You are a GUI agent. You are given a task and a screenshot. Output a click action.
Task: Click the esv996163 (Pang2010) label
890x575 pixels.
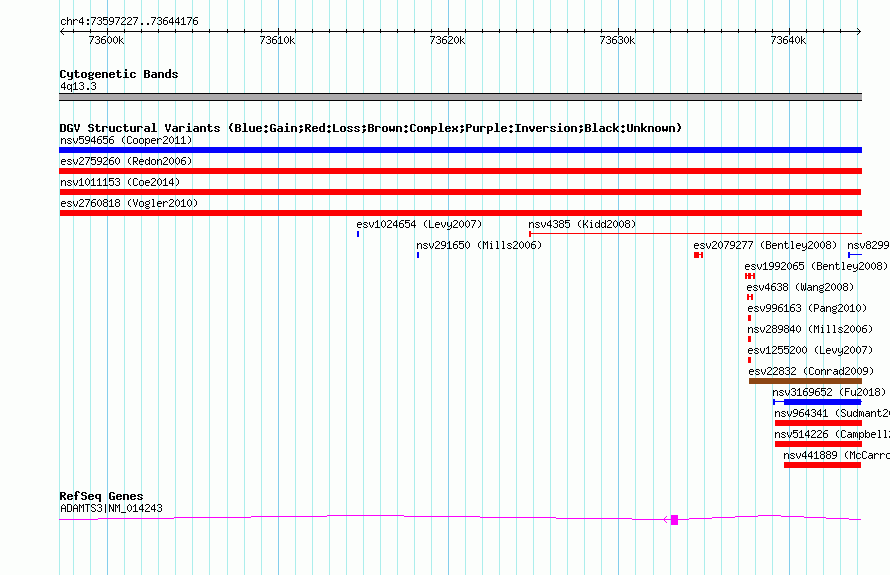[807, 308]
